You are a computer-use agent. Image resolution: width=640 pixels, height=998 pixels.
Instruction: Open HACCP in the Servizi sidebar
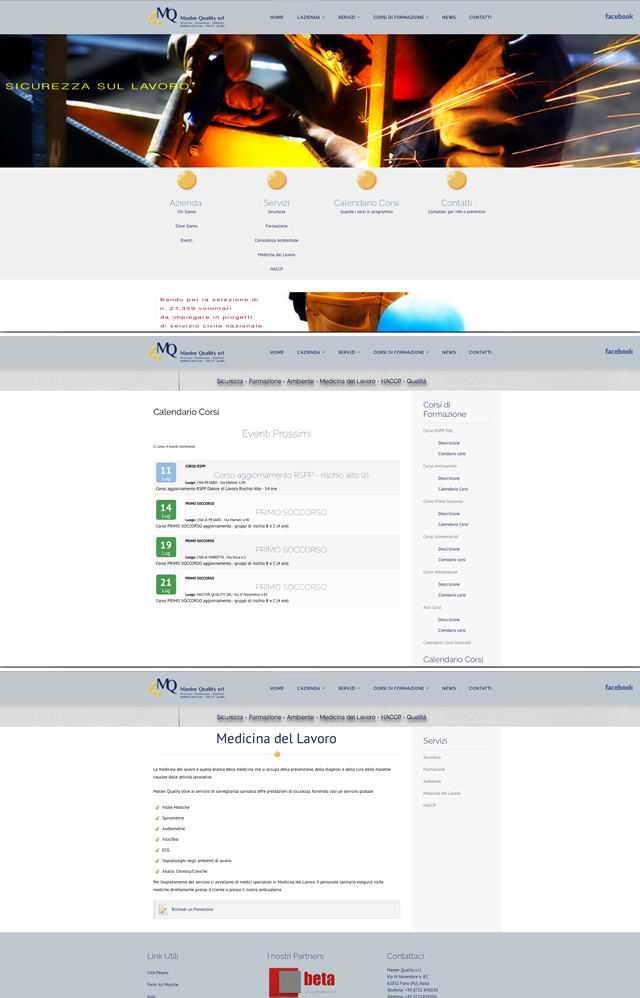[x=429, y=806]
